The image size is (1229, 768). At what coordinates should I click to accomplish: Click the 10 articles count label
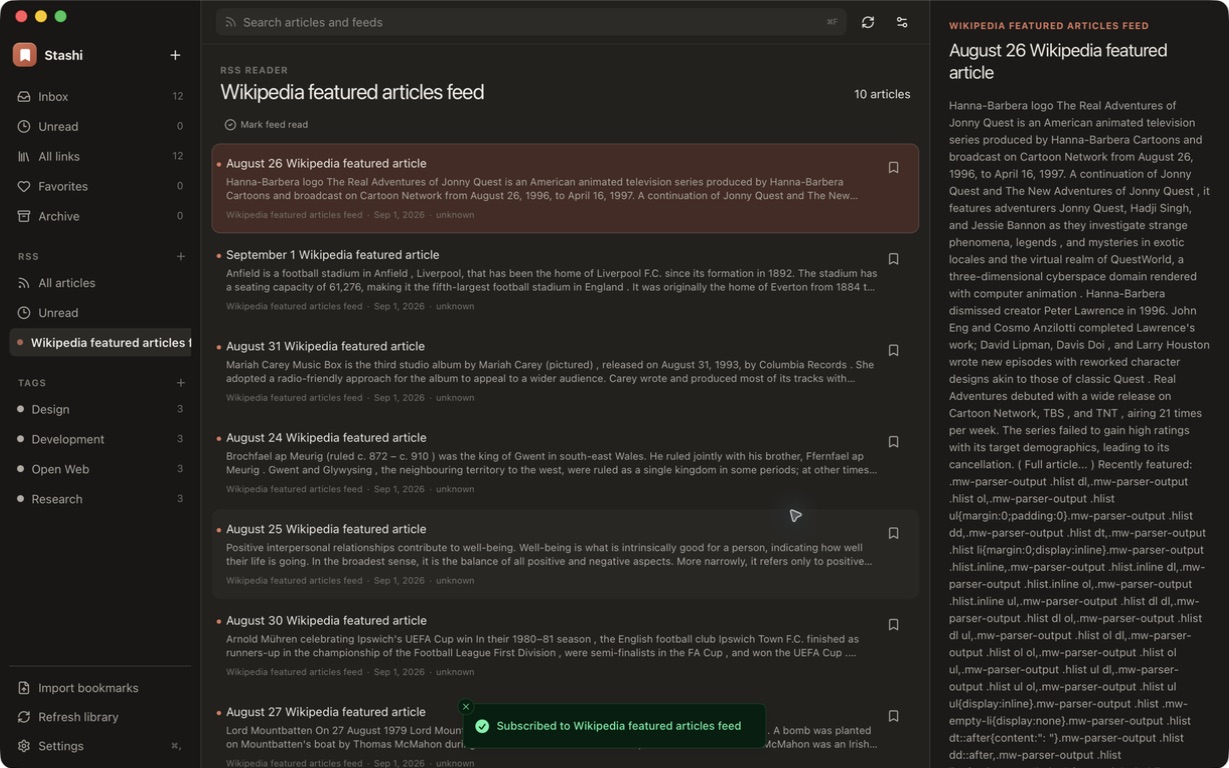(882, 94)
